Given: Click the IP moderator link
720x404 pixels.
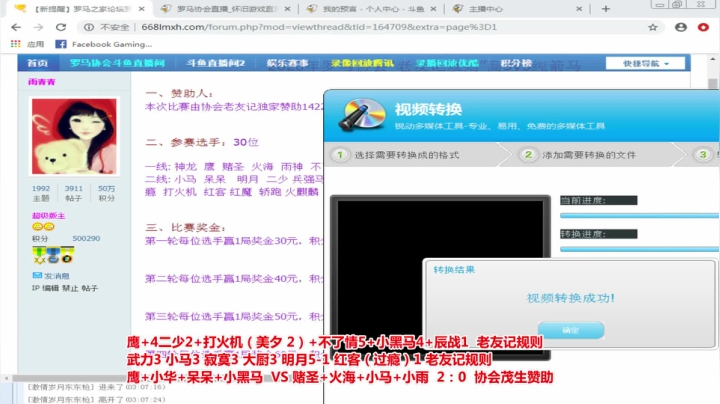Looking at the screenshot, I should point(35,288).
